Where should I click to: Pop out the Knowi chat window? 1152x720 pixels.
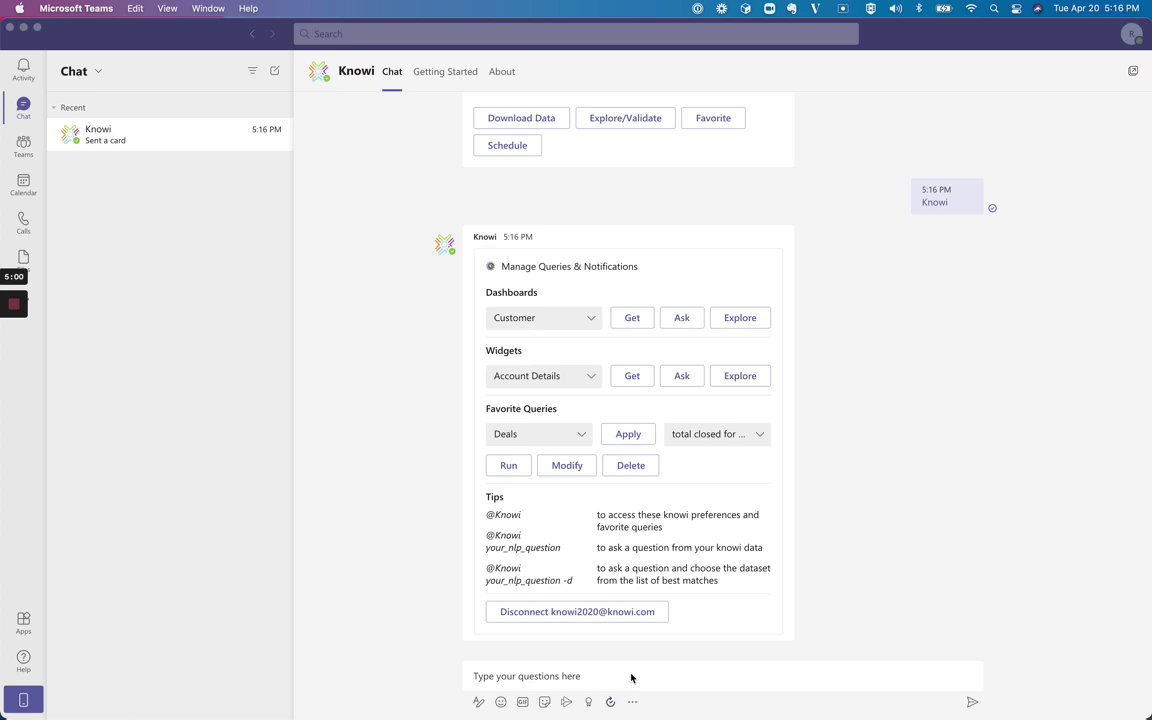[1133, 71]
